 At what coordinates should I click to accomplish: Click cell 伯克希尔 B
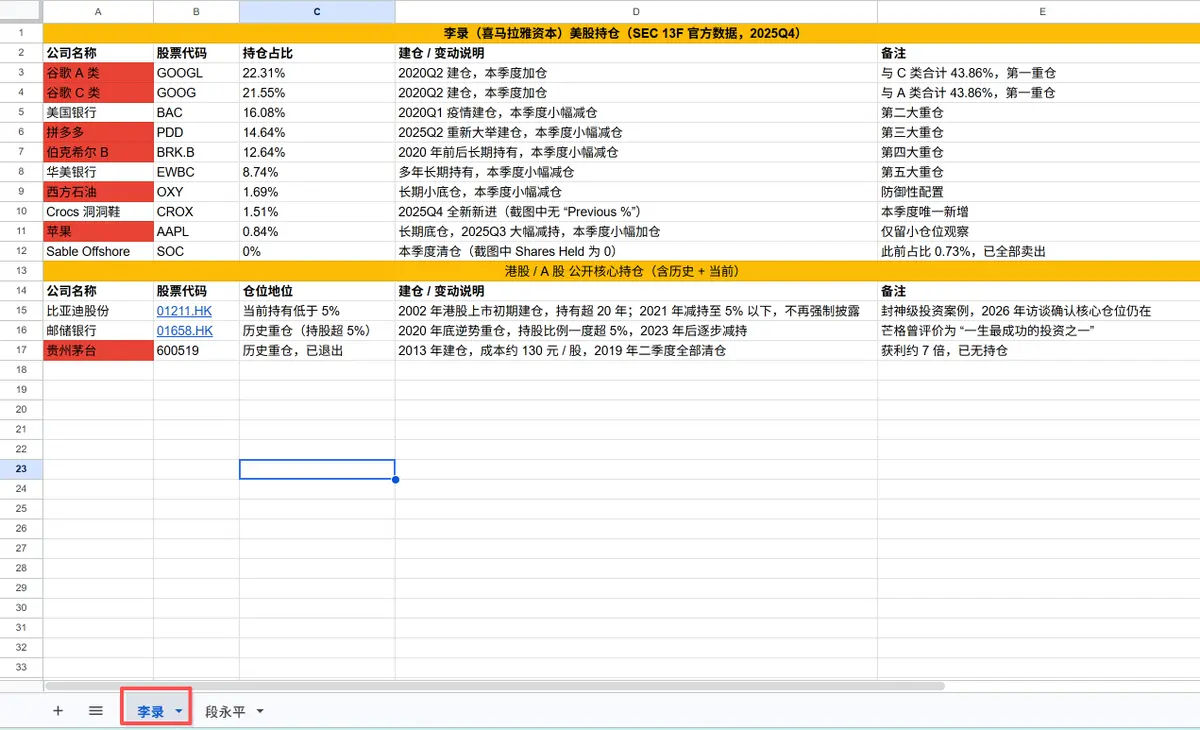click(x=98, y=152)
